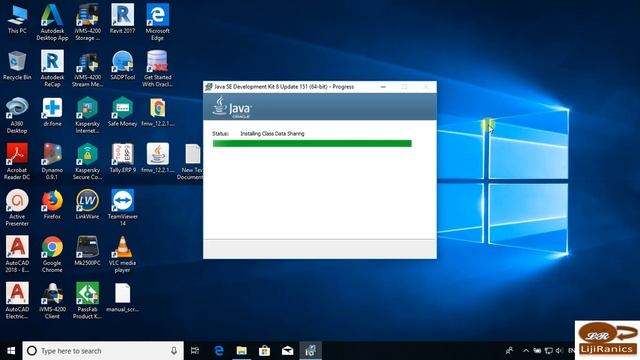Open the People icon in taskbar
The height and width of the screenshot is (360, 640).
[509, 351]
